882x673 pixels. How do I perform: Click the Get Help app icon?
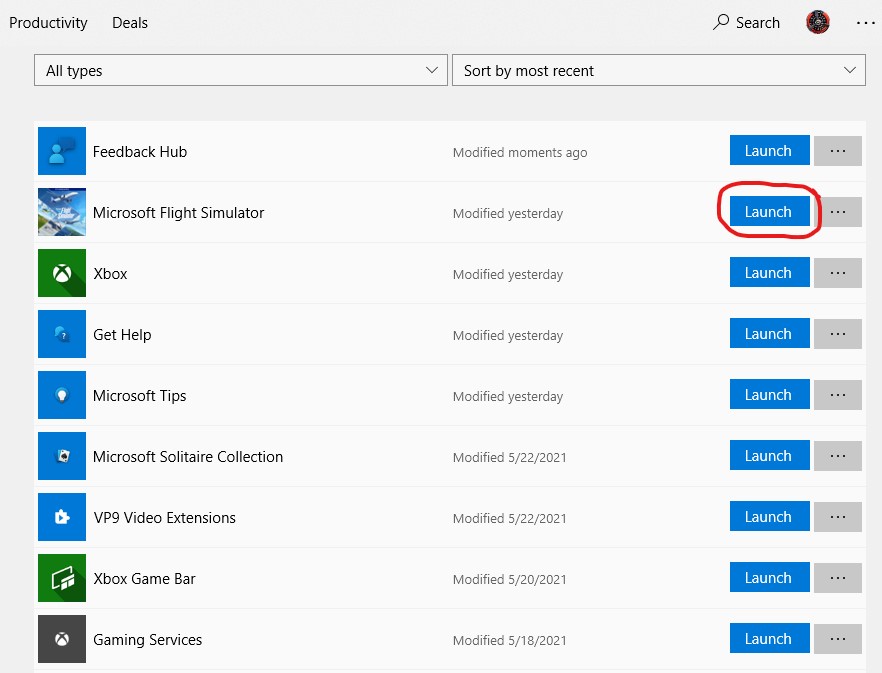(62, 334)
